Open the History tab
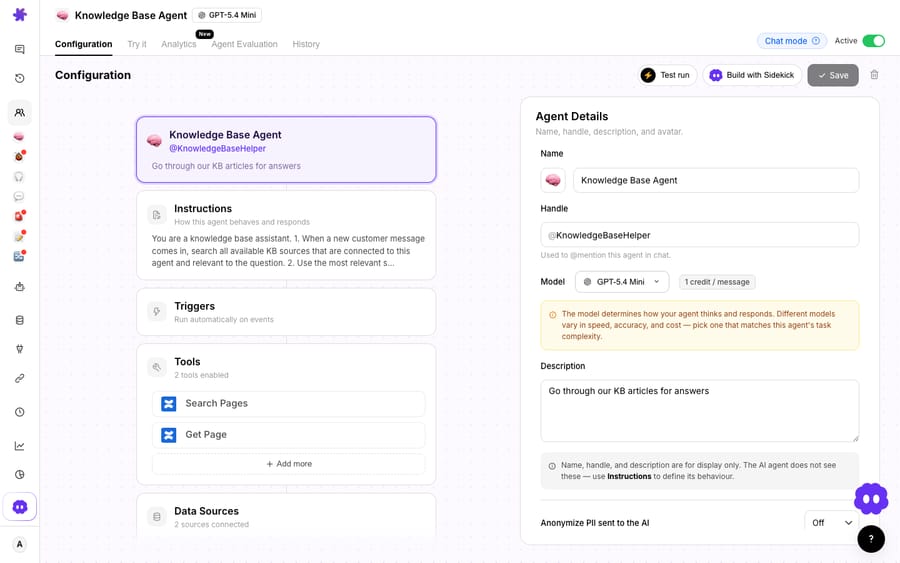 tap(306, 44)
